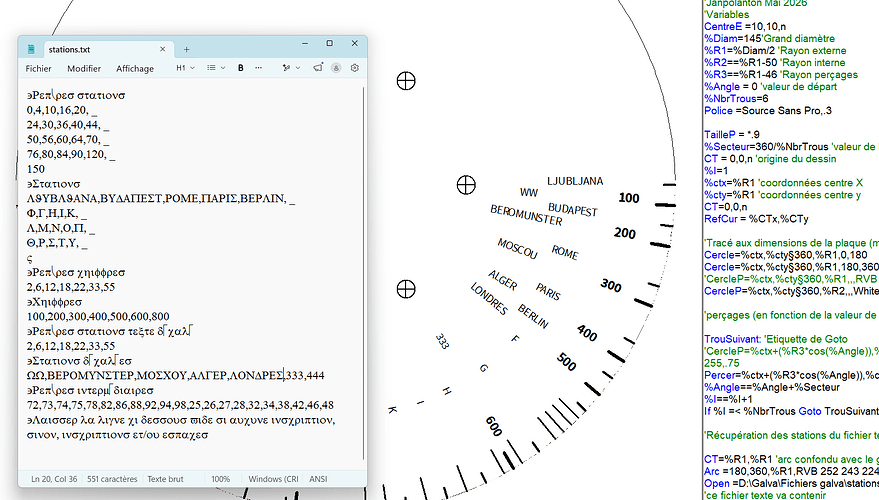Click the megaphone announcements icon

(318, 68)
